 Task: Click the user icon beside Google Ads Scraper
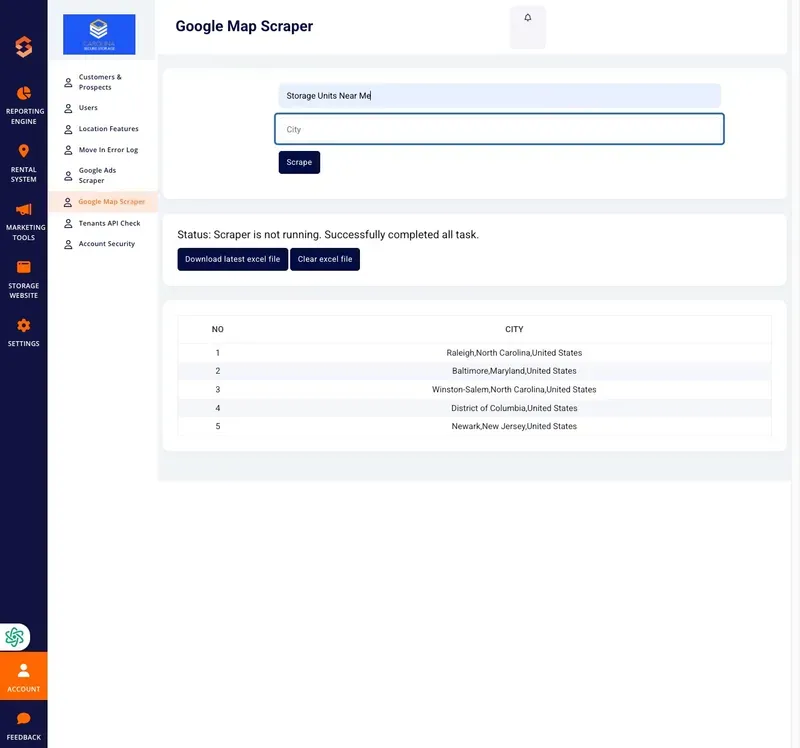[68, 176]
